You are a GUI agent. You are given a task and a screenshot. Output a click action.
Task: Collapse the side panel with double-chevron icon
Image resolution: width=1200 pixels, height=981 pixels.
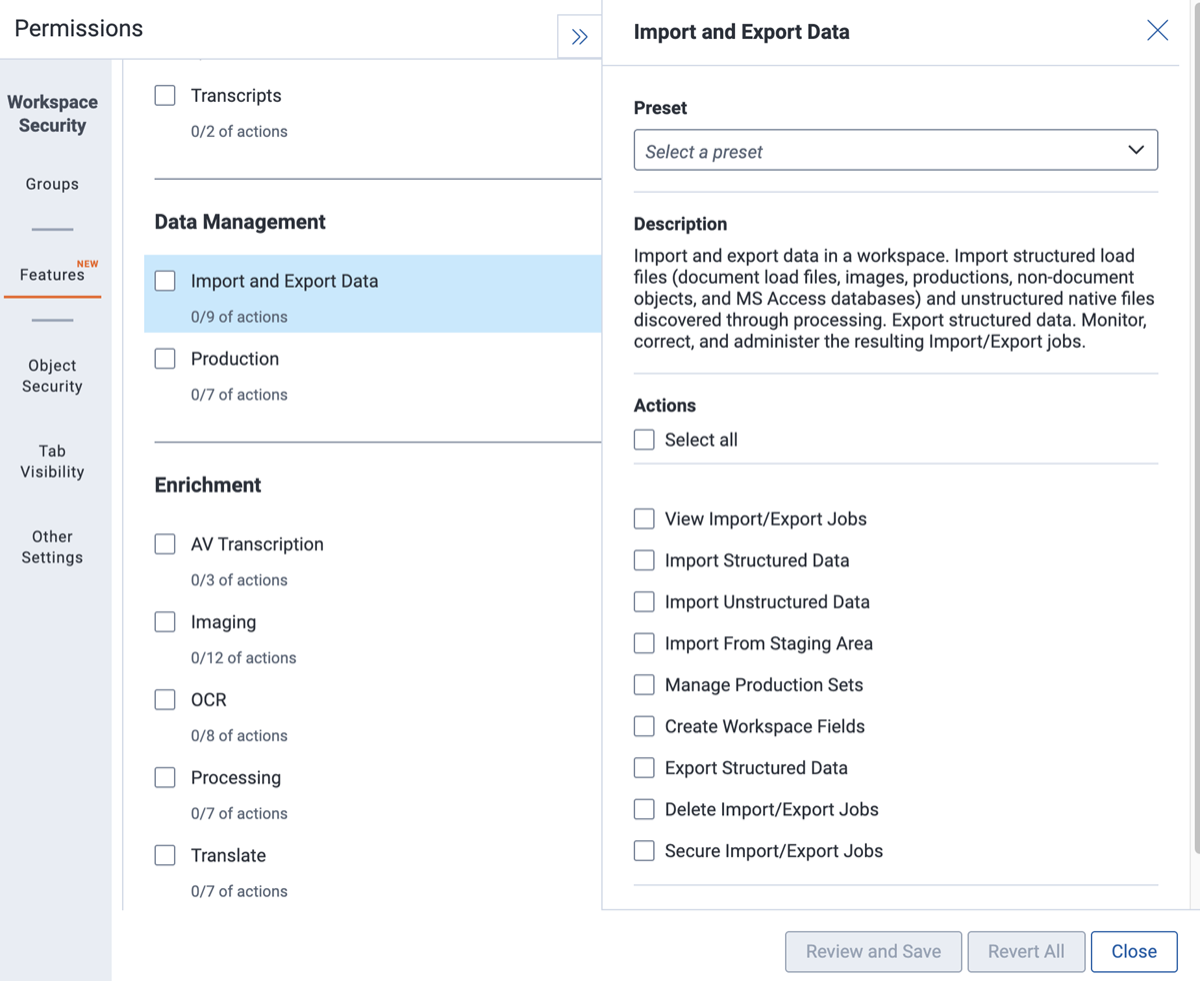tap(579, 37)
